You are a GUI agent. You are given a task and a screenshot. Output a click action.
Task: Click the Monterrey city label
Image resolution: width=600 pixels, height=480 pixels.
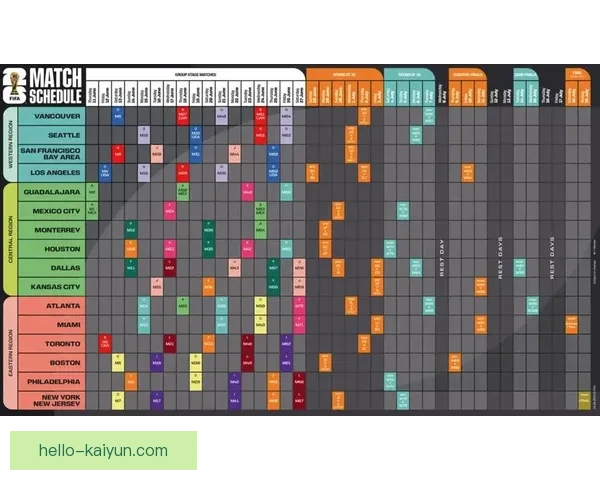point(51,230)
